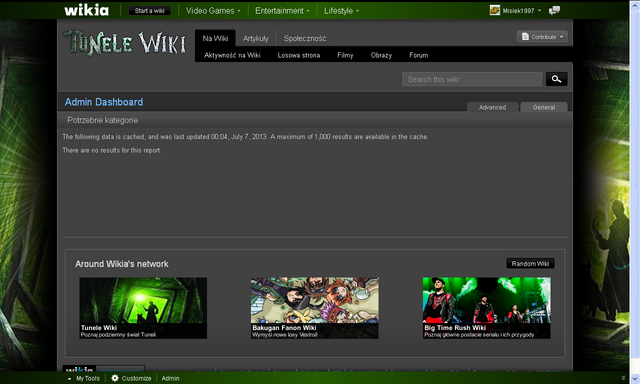This screenshot has height=384, width=640.
Task: Open the Obrazy menu item
Action: point(381,55)
